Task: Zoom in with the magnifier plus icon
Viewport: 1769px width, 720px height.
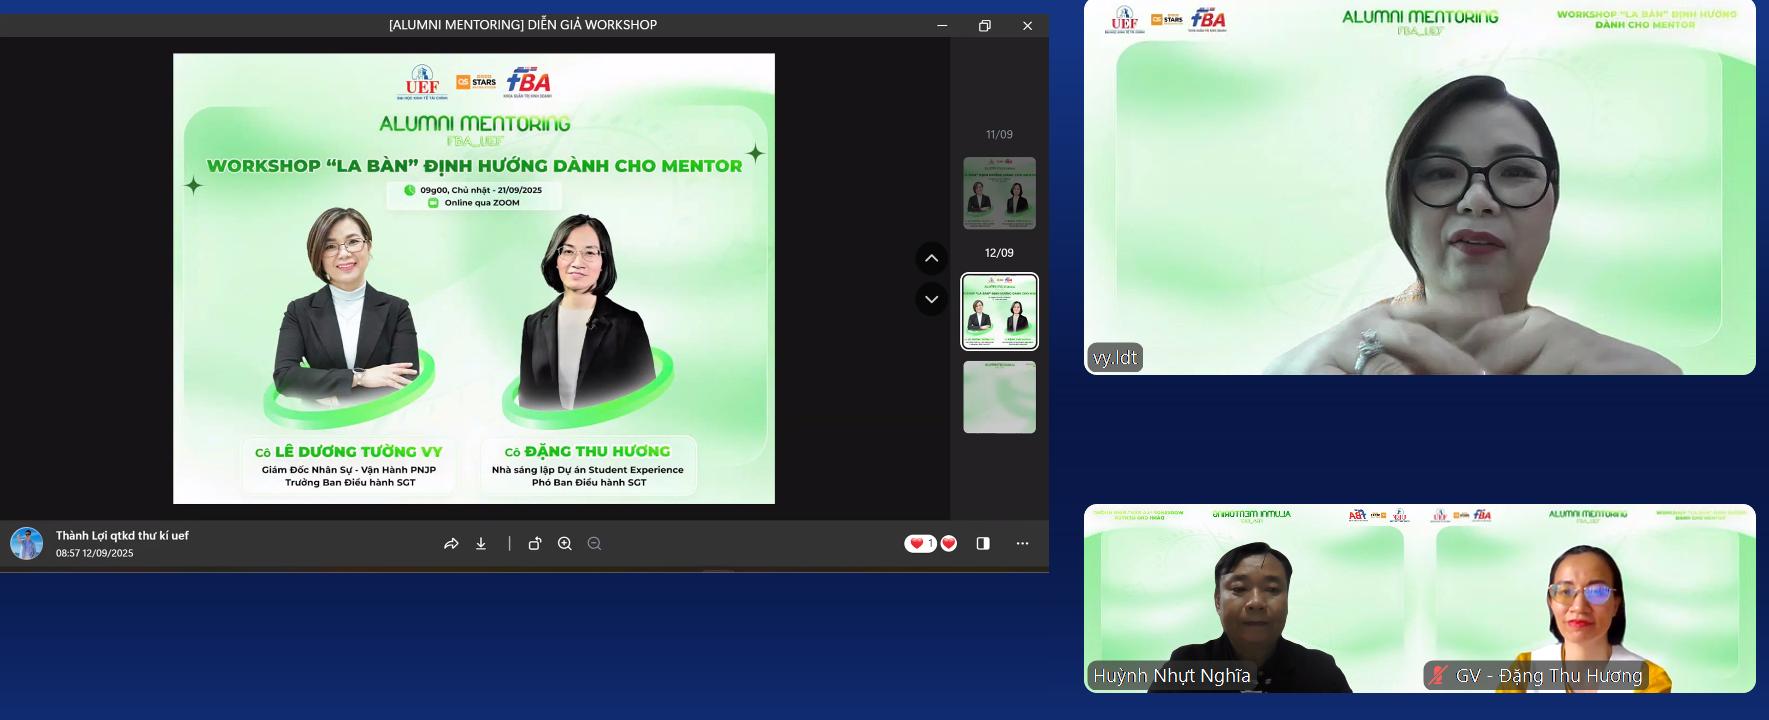Action: tap(565, 544)
